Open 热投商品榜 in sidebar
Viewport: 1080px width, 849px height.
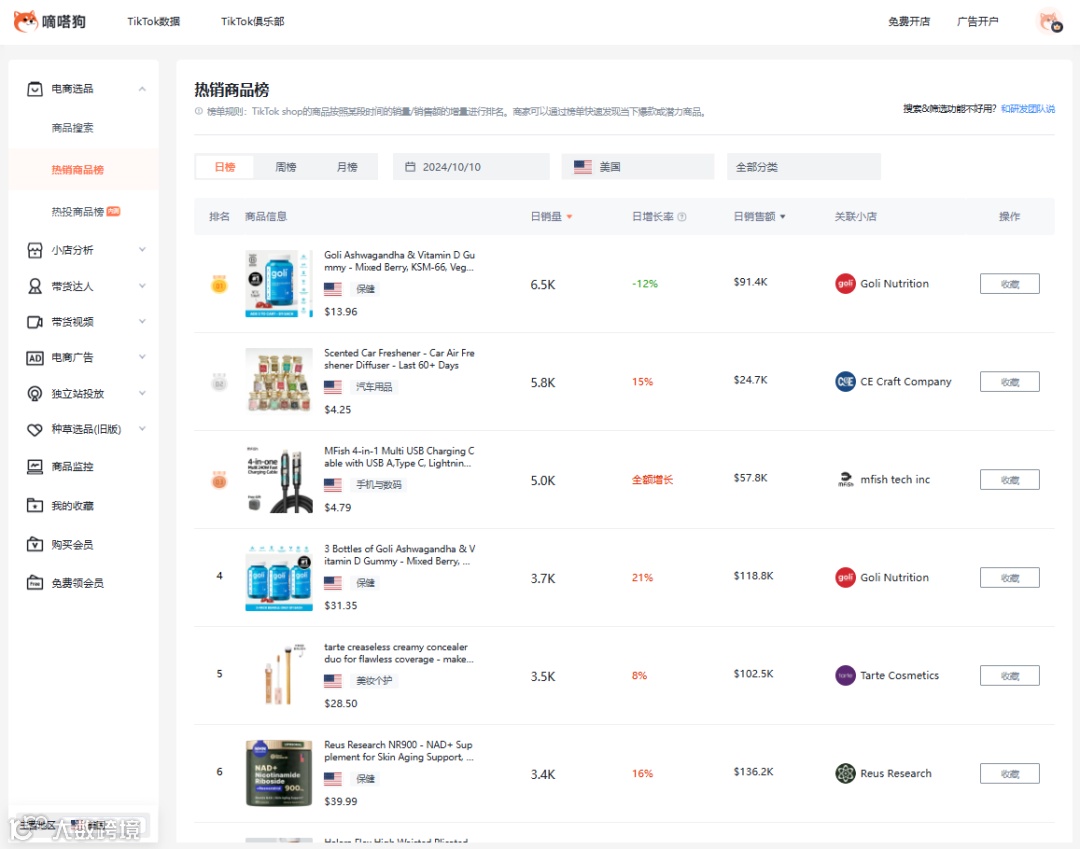tap(77, 211)
